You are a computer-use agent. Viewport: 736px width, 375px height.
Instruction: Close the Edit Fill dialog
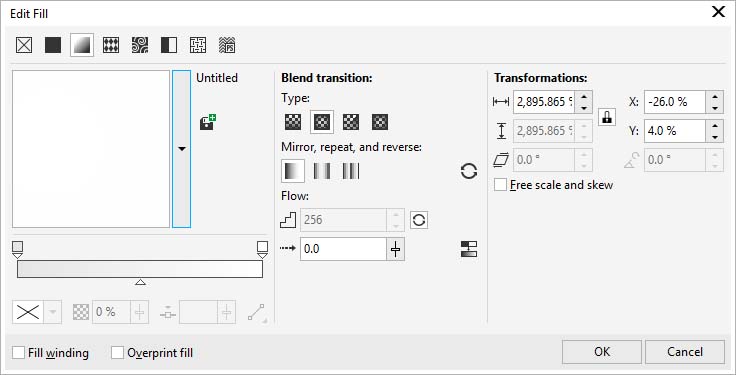pyautogui.click(x=718, y=12)
